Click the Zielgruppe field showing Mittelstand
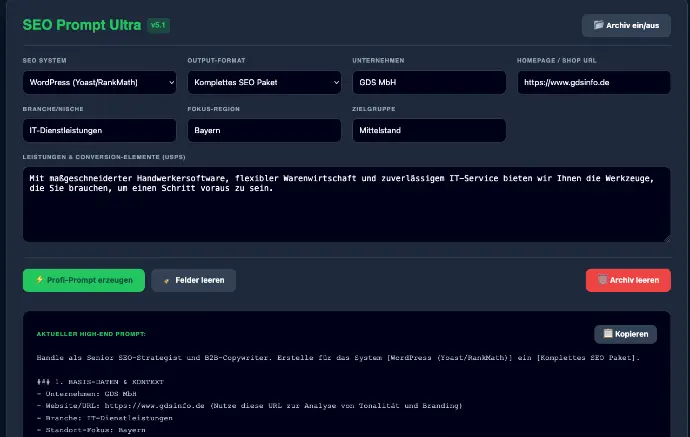 click(429, 130)
